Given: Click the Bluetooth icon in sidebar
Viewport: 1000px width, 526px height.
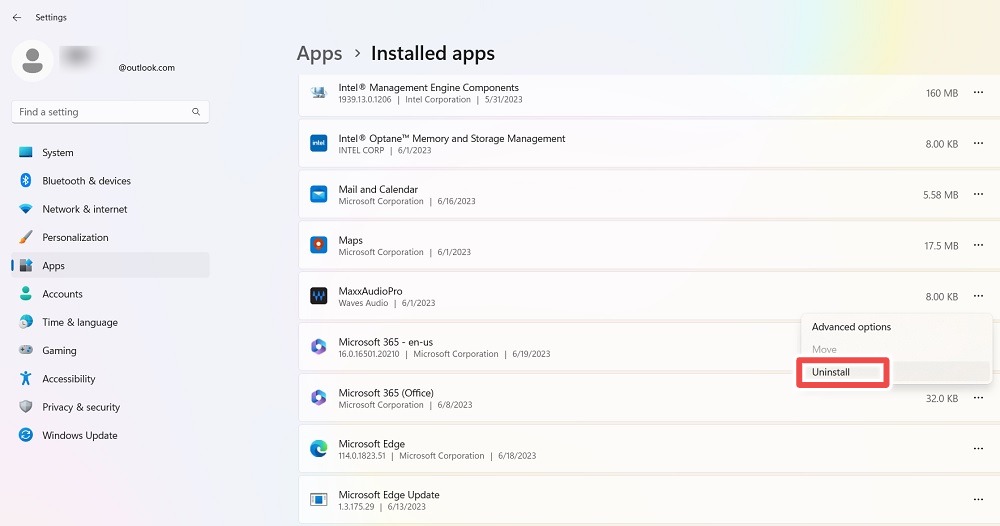Looking at the screenshot, I should 26,180.
